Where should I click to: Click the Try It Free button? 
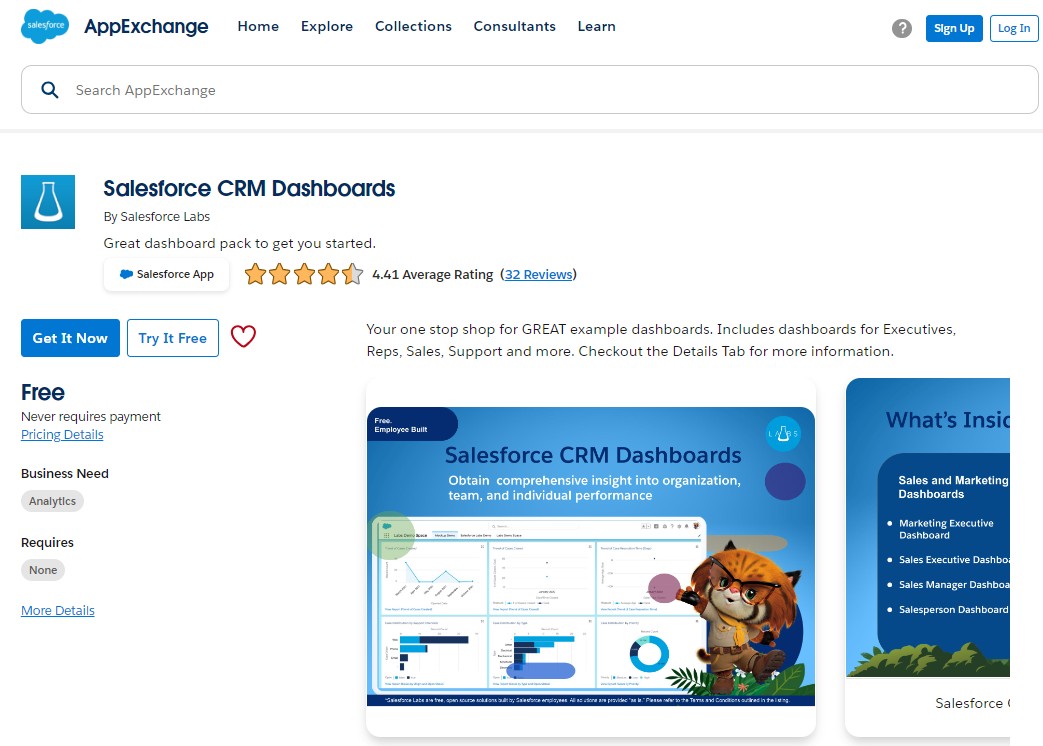tap(172, 337)
